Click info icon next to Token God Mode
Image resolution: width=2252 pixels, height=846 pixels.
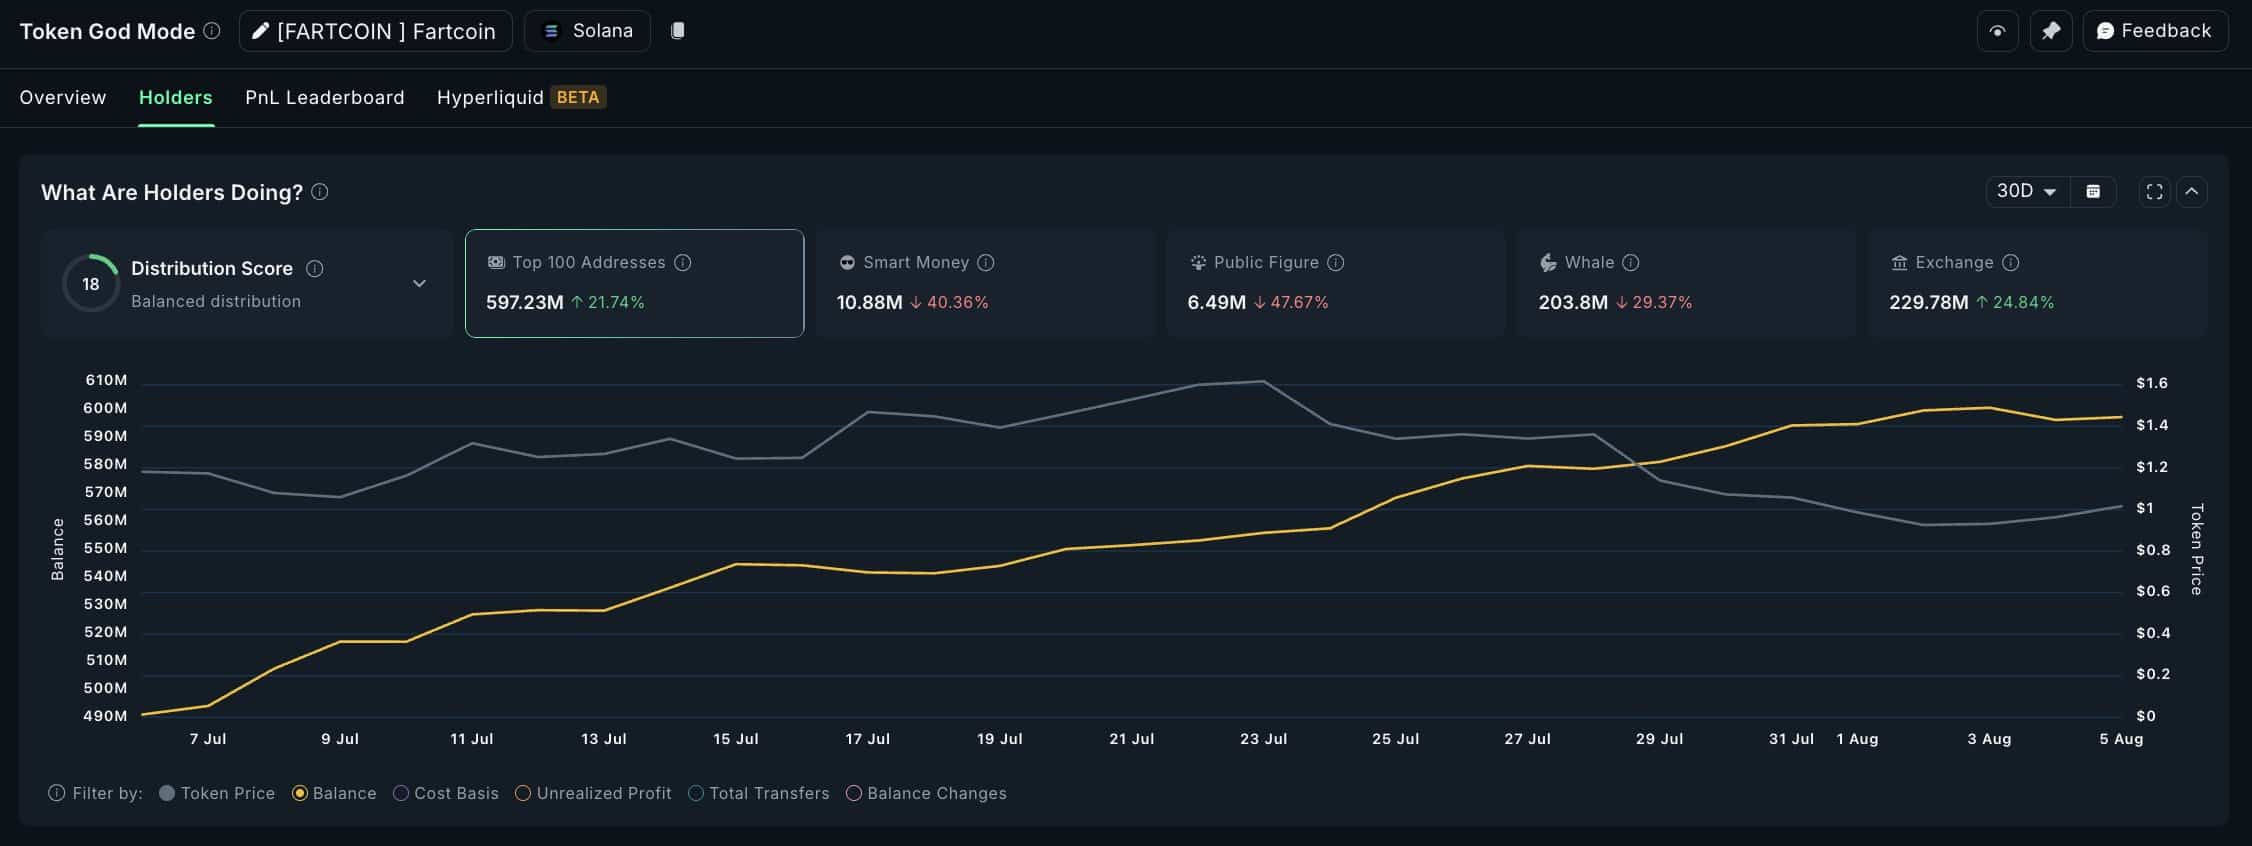click(x=212, y=31)
